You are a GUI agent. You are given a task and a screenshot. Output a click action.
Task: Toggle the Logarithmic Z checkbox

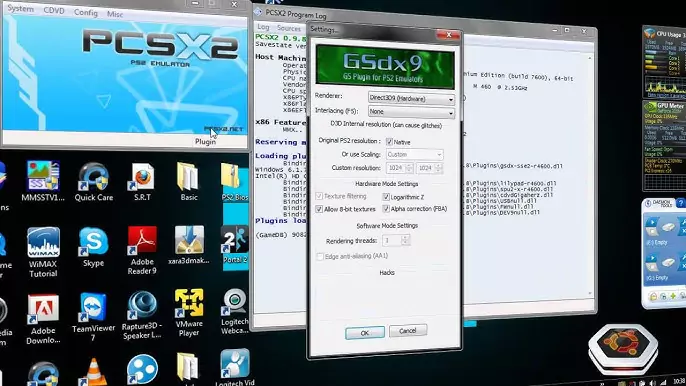tap(386, 197)
